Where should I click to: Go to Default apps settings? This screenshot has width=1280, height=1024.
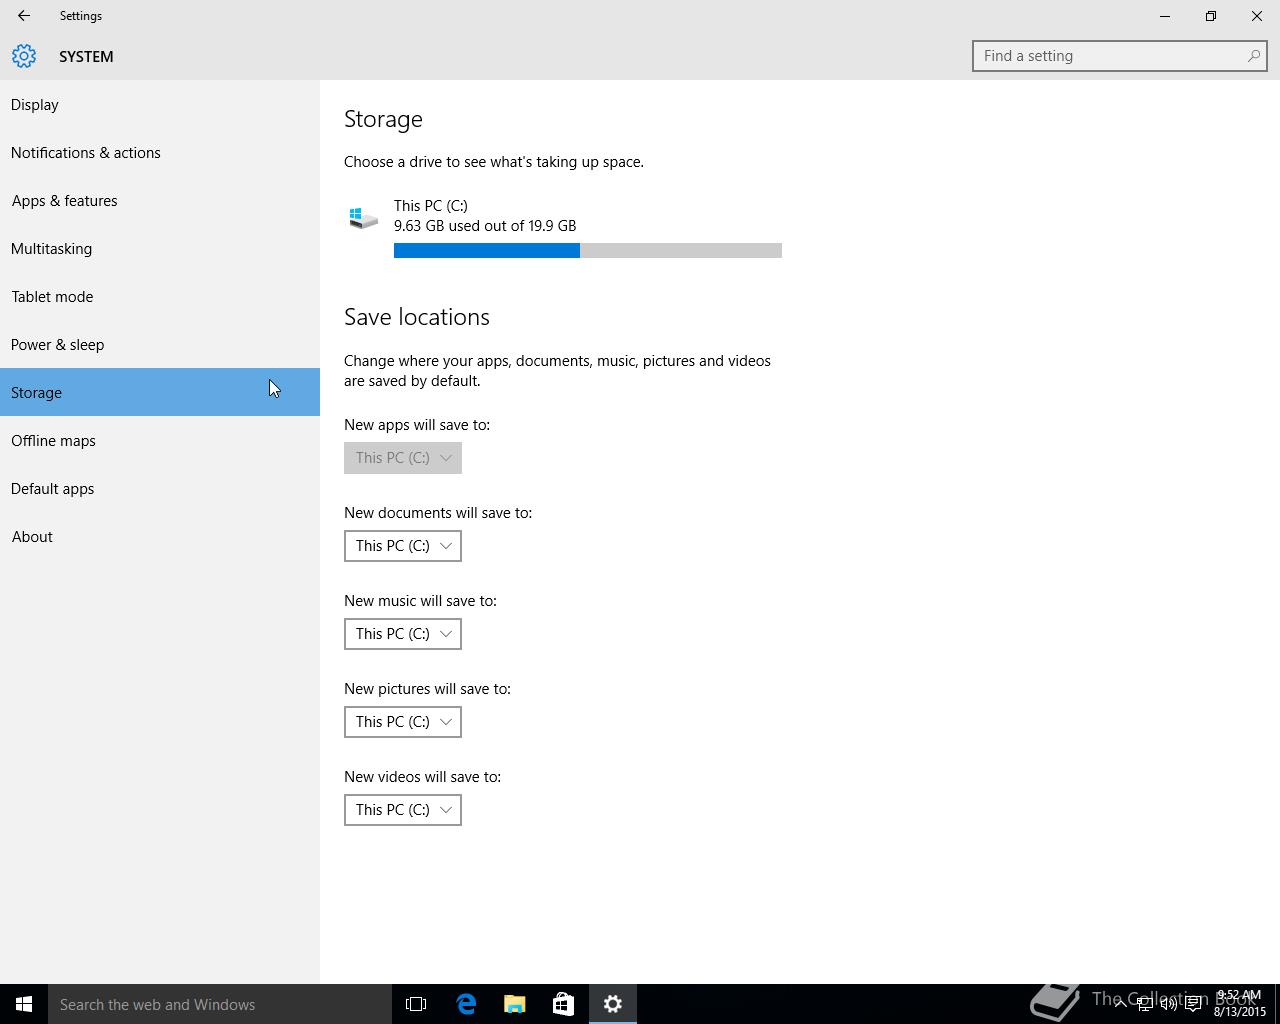click(x=160, y=488)
